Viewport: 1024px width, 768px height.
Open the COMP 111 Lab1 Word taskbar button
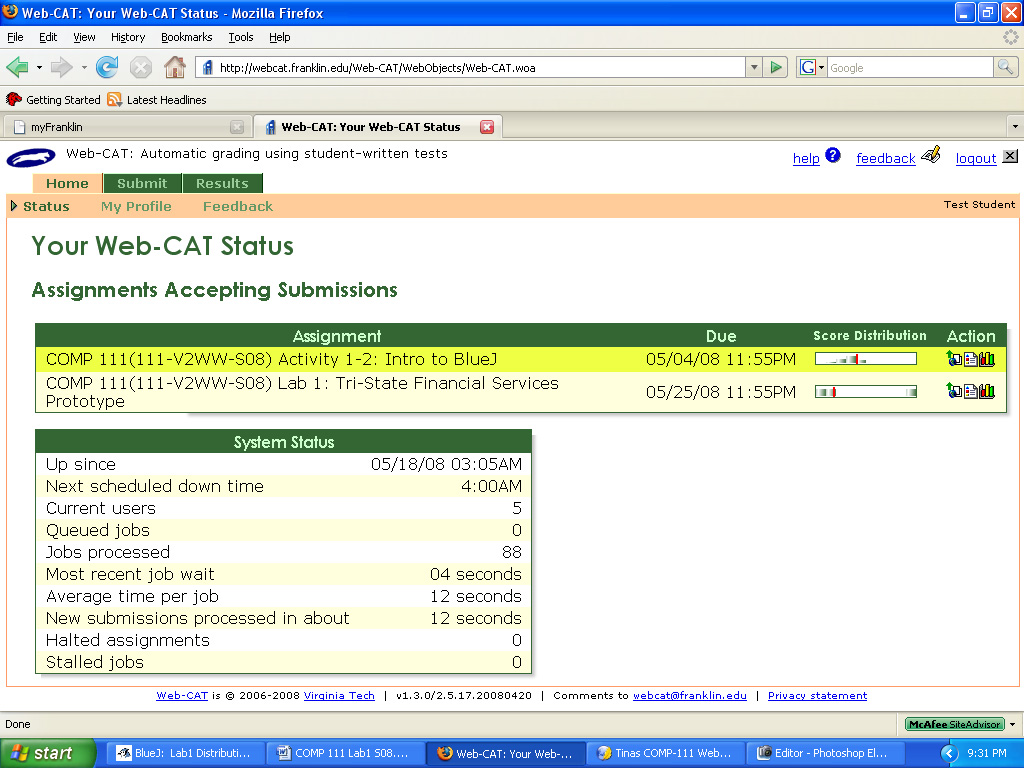(x=344, y=754)
